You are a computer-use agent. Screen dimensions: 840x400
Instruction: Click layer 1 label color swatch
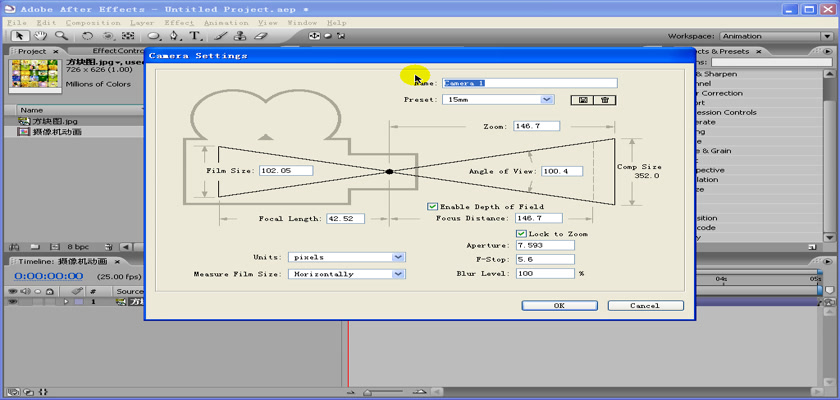tap(79, 302)
